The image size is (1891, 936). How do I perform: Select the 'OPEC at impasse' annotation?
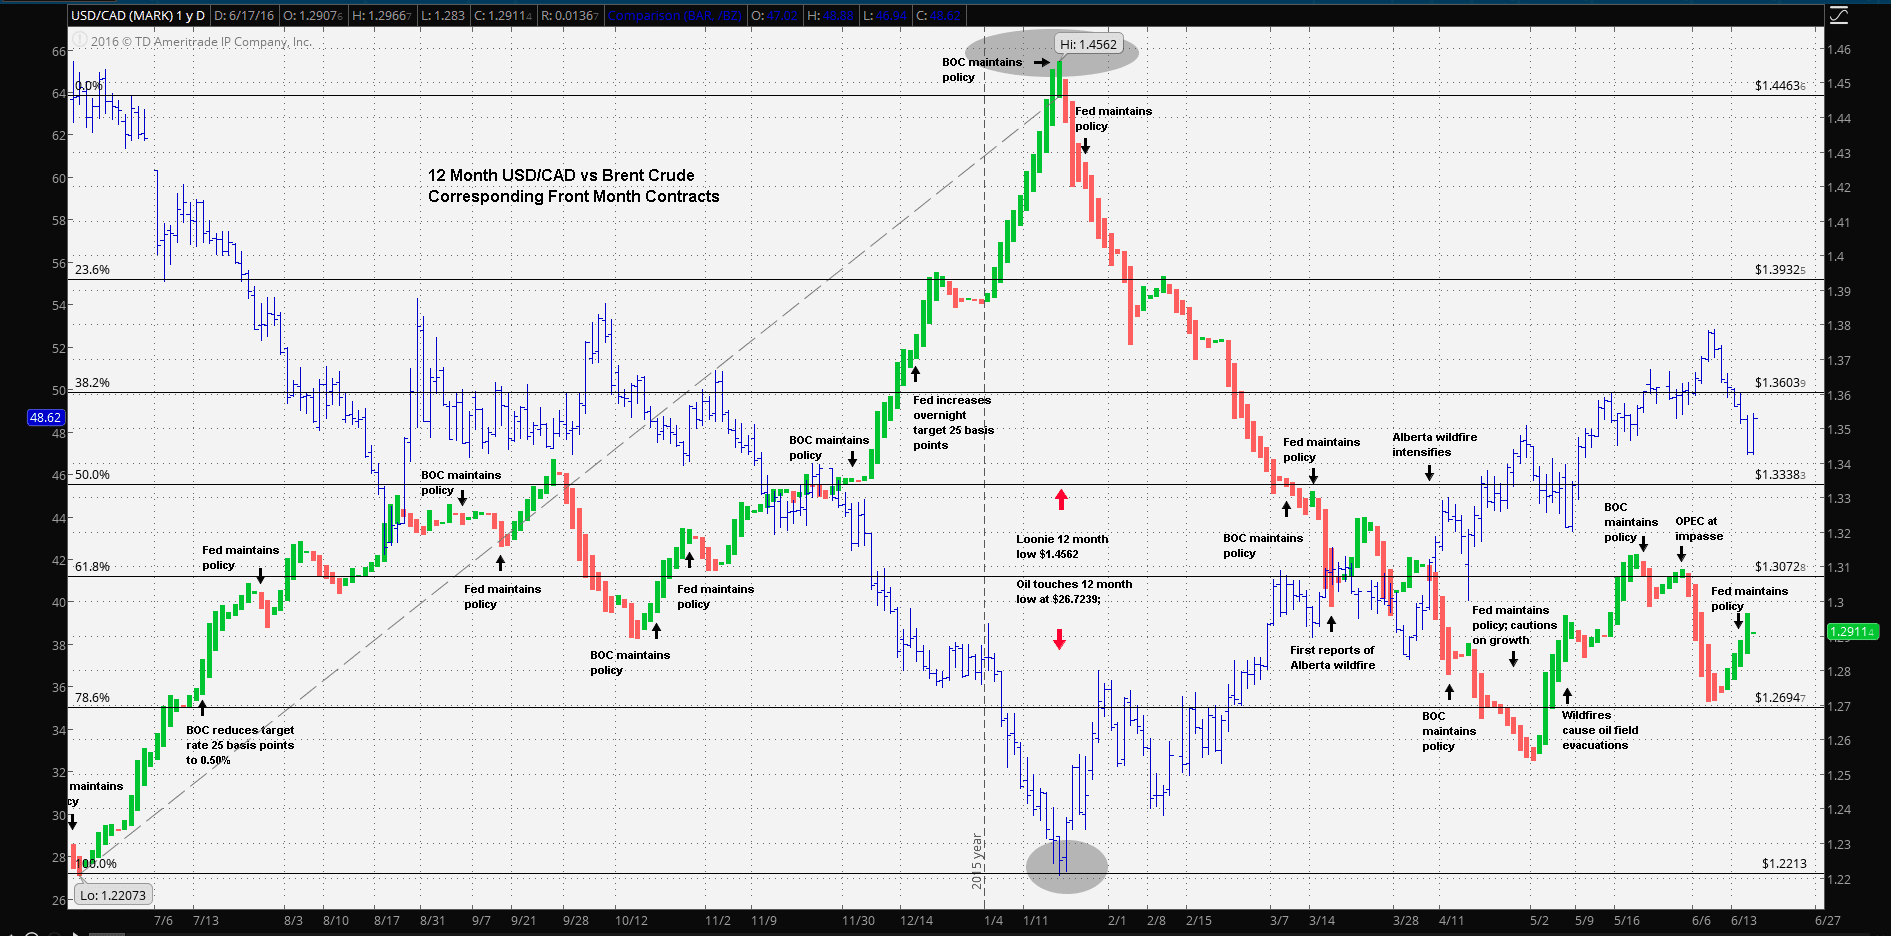pos(1699,529)
